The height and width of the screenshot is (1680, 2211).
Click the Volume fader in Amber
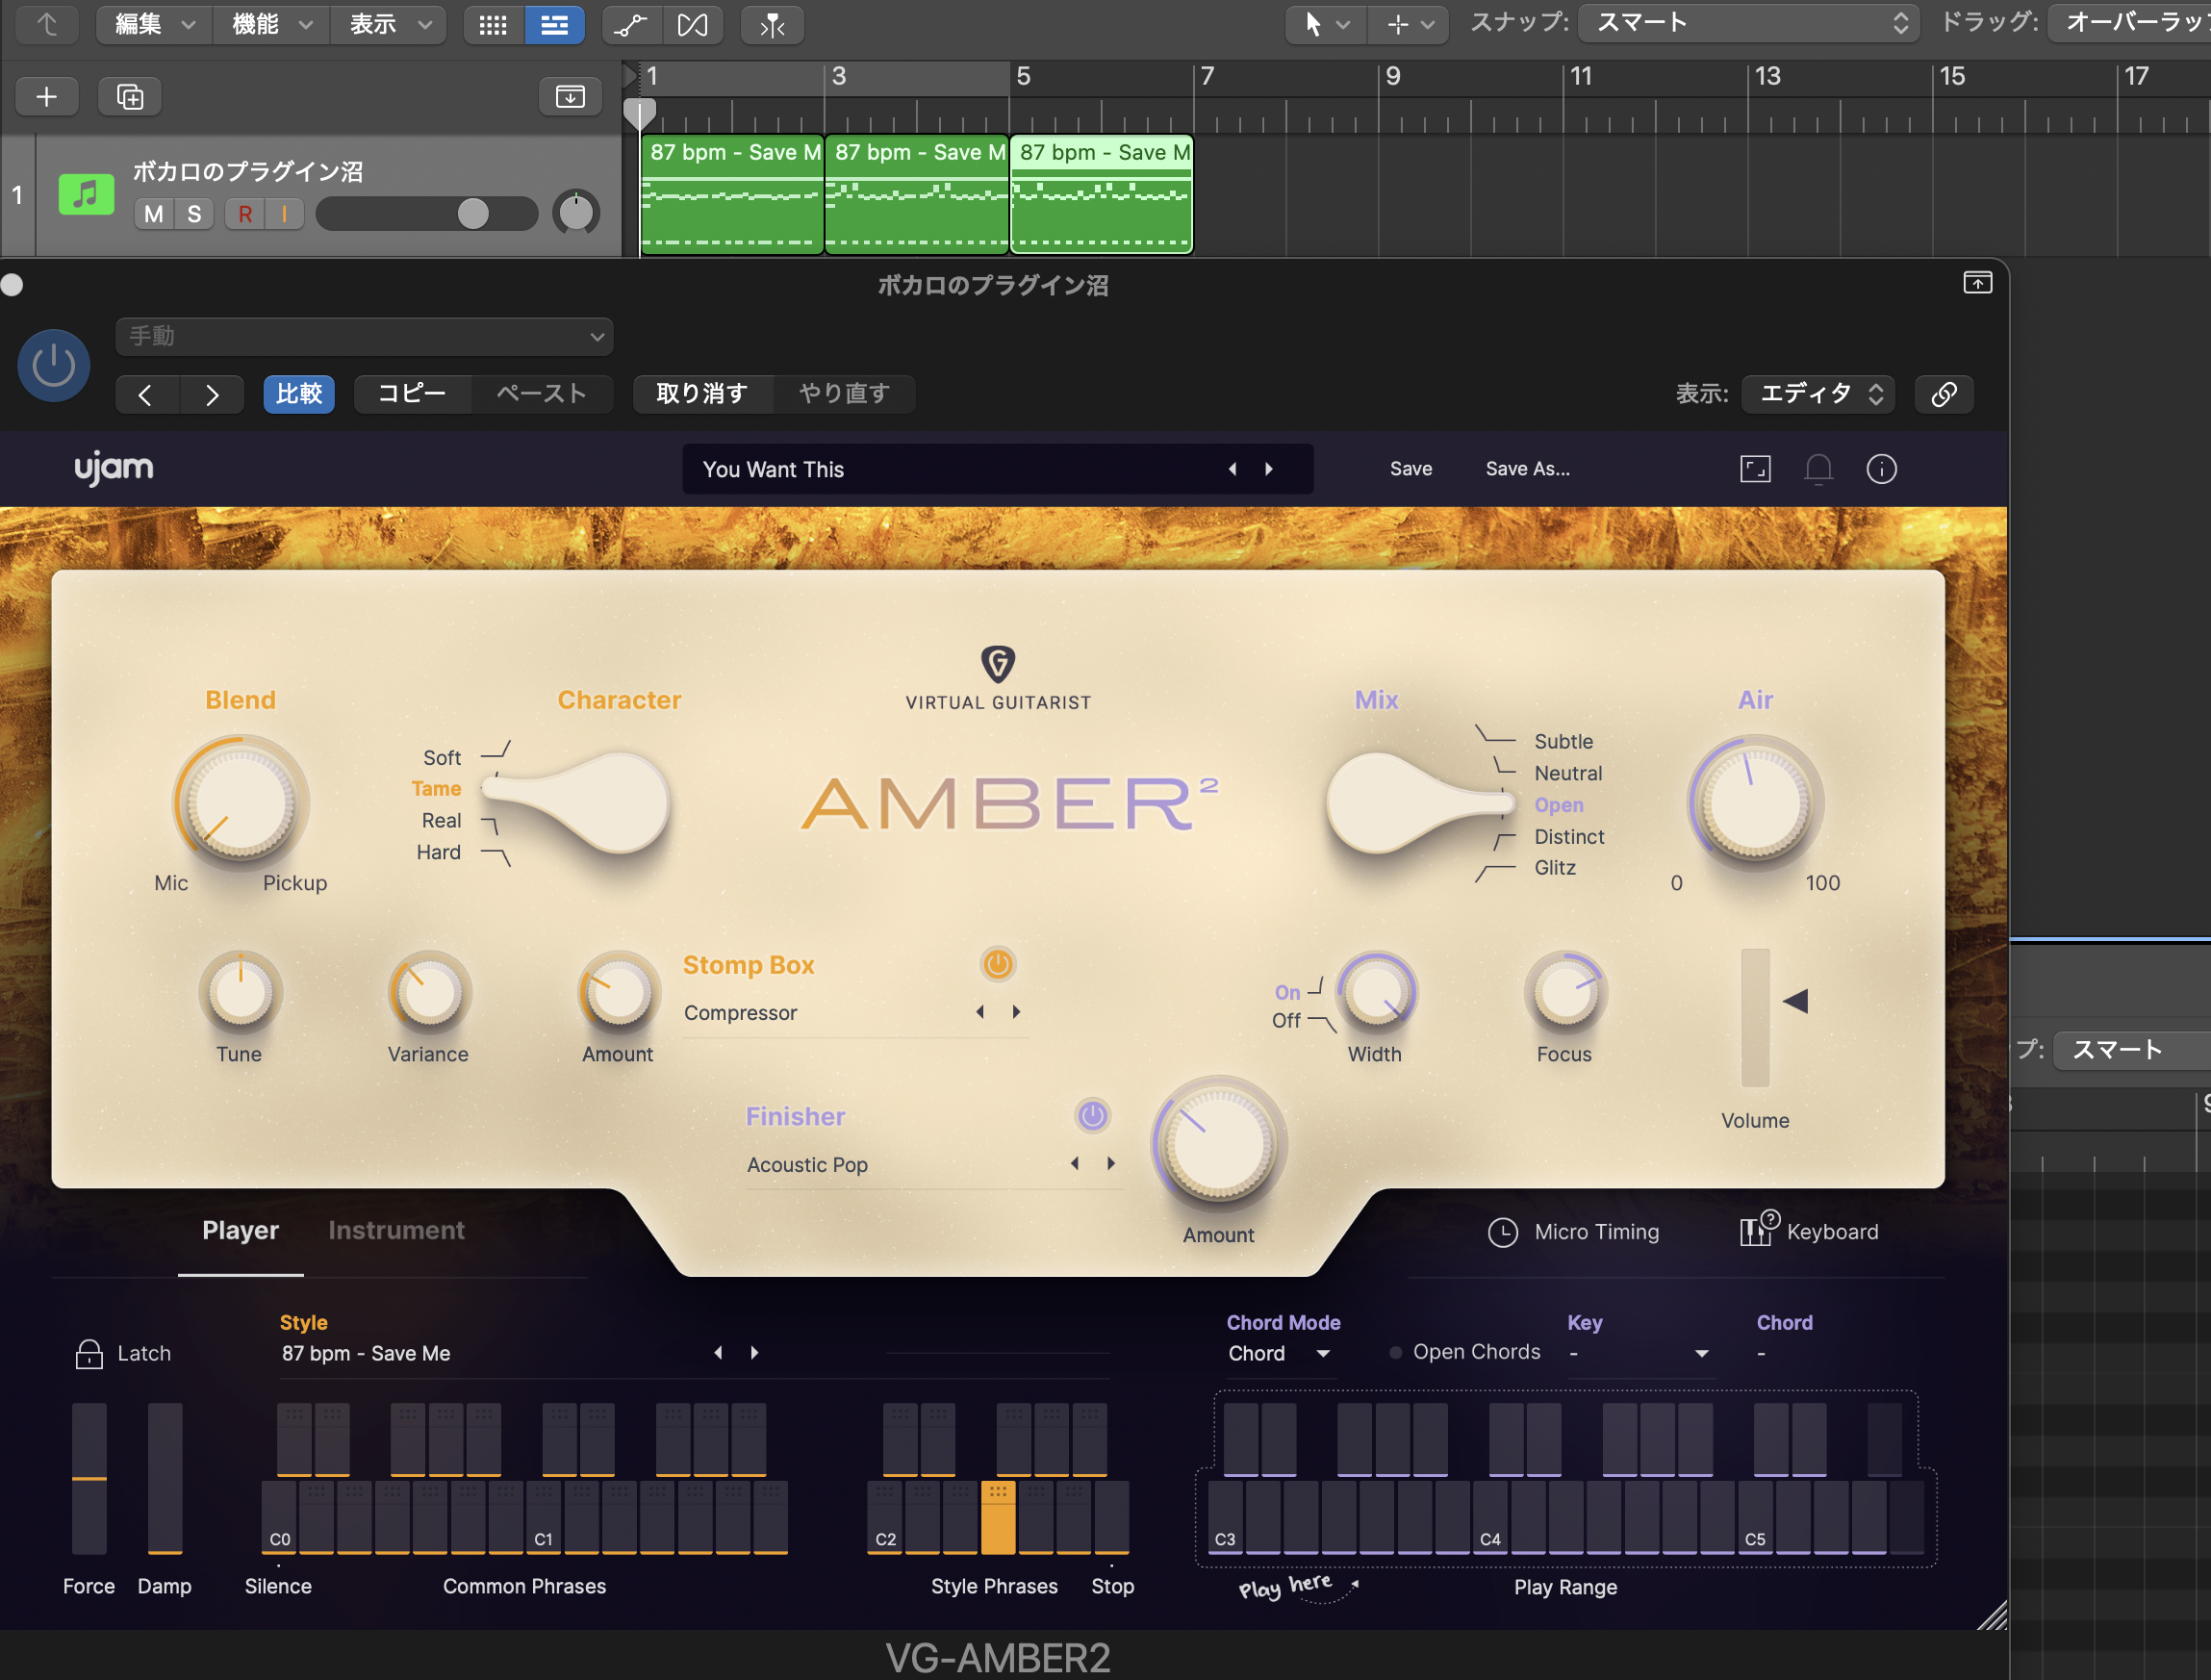tap(1755, 1017)
